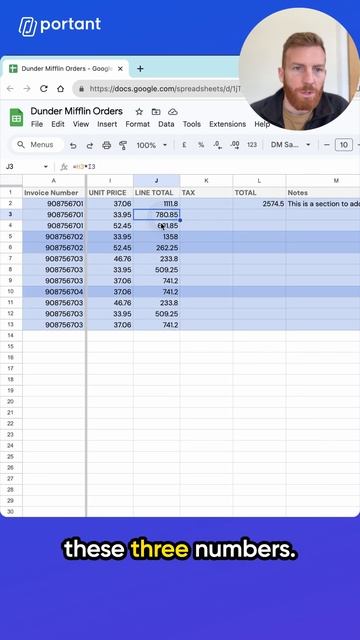Click the Google Sheets logo icon
This screenshot has height=640, width=360.
(16, 118)
